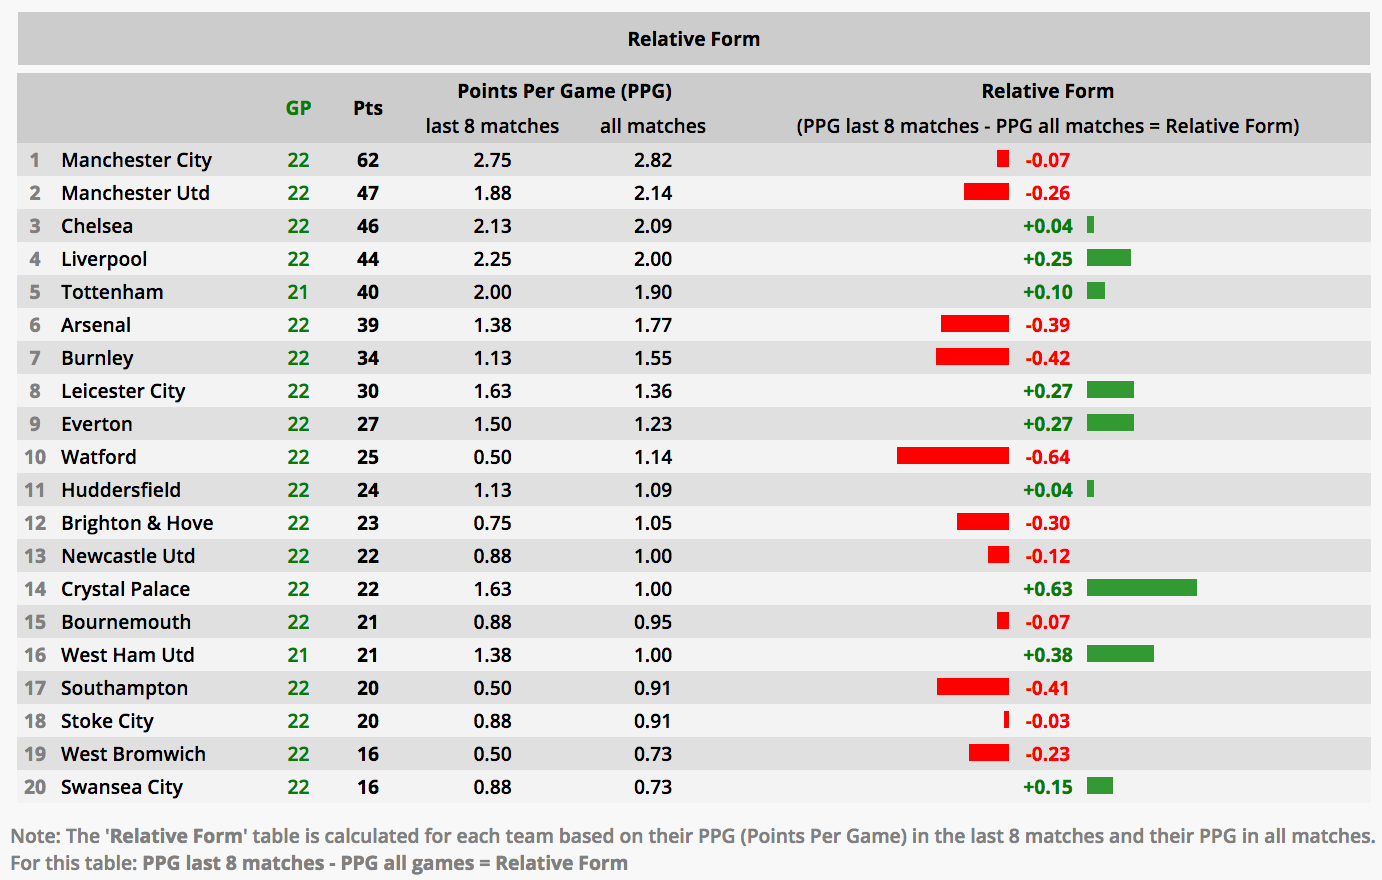Select the 'all matches' column header

pos(653,126)
